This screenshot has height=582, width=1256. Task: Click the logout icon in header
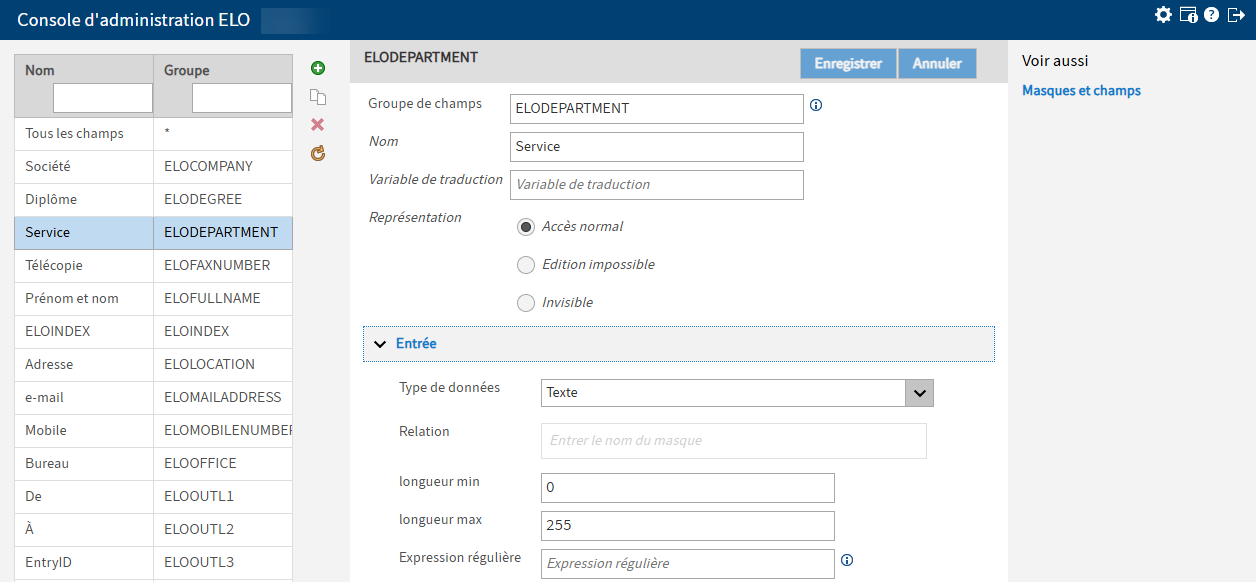click(1236, 15)
